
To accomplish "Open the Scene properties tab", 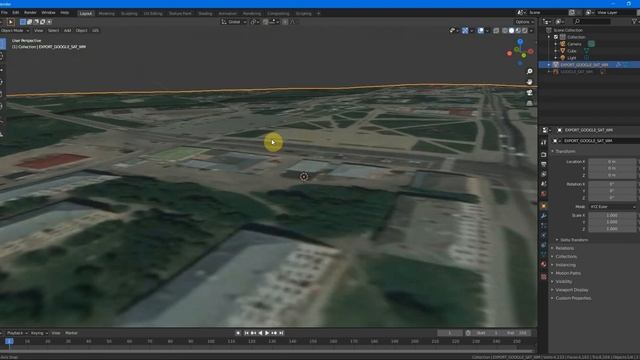I will coord(544,184).
